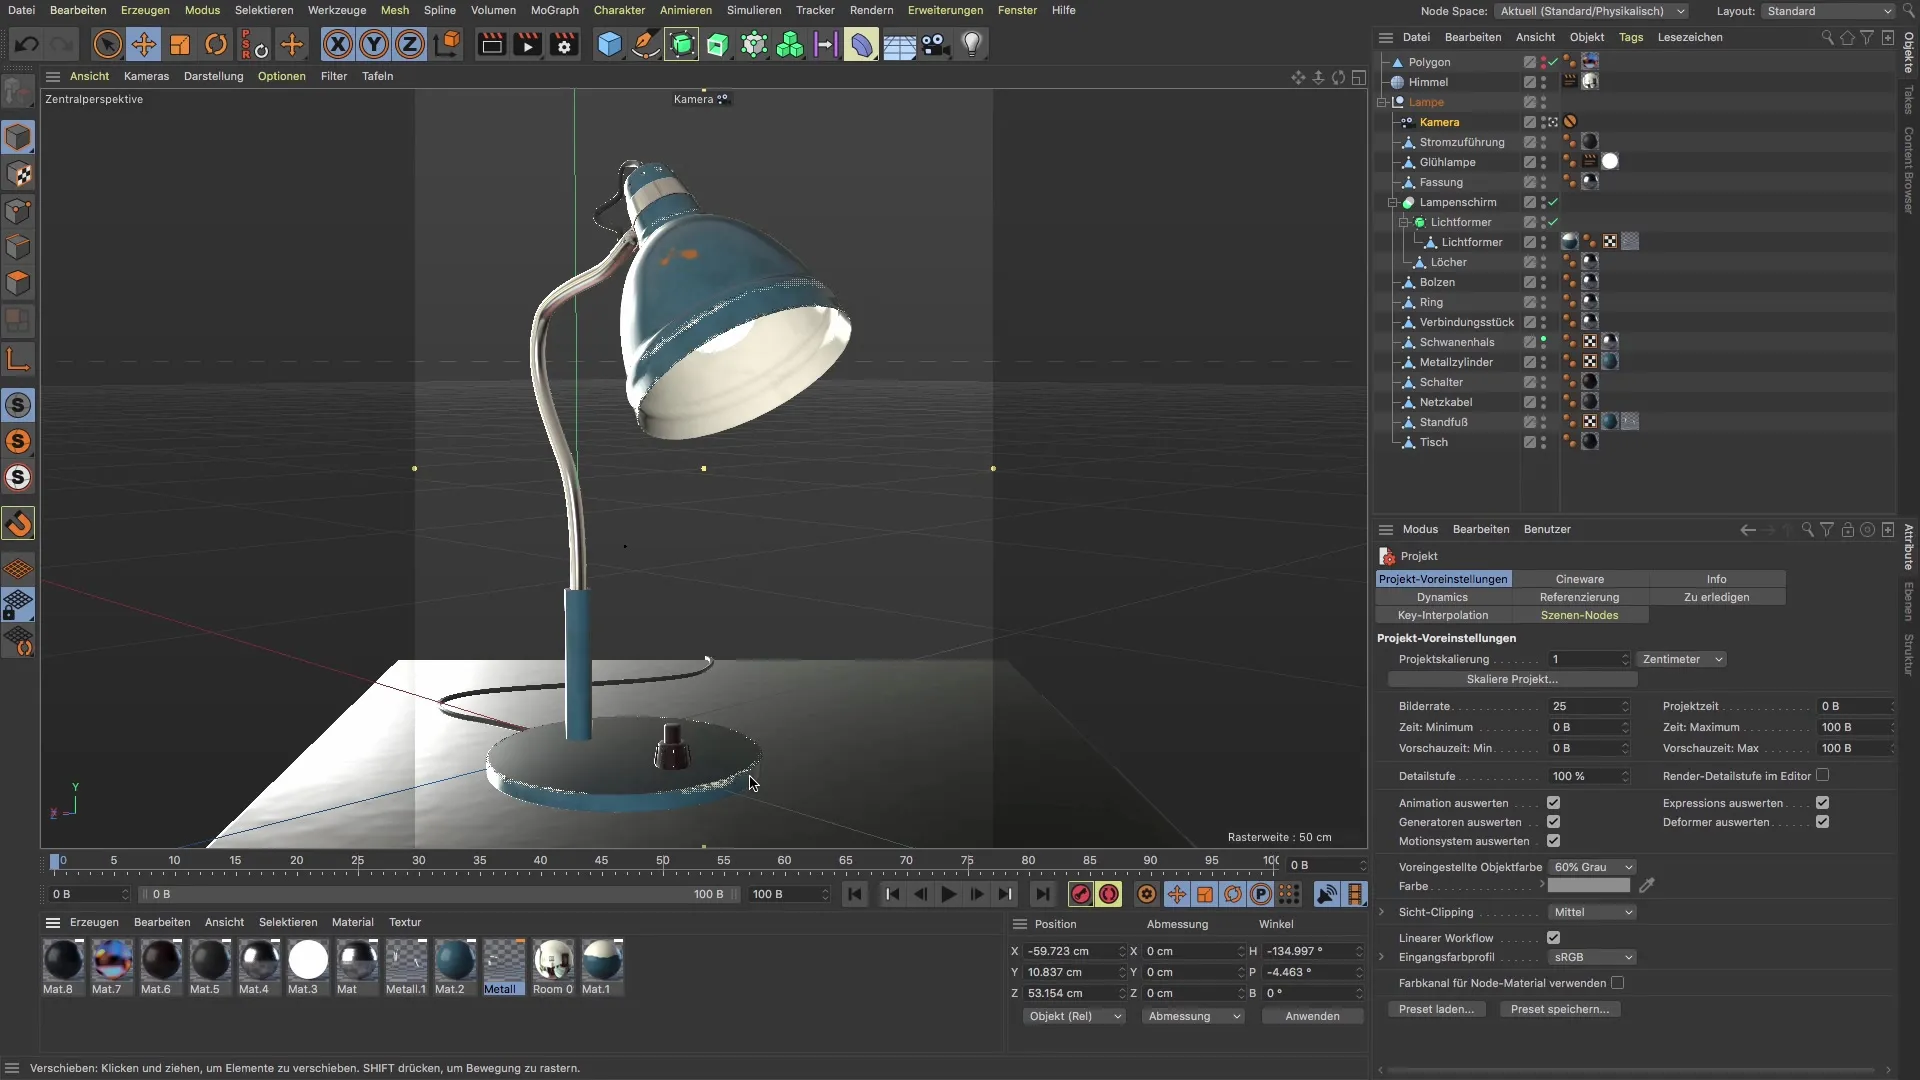Click the viewport pan icon
This screenshot has width=1920, height=1080.
click(x=1298, y=77)
